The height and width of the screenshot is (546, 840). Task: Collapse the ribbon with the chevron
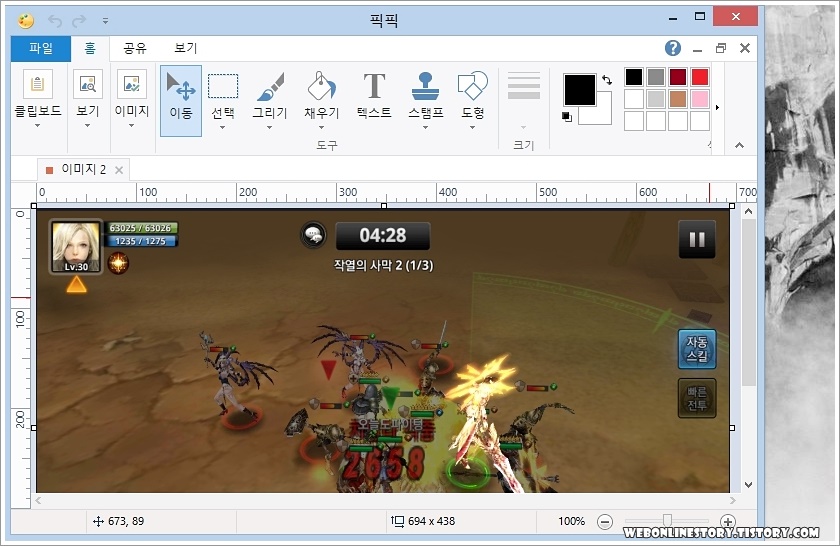click(739, 145)
